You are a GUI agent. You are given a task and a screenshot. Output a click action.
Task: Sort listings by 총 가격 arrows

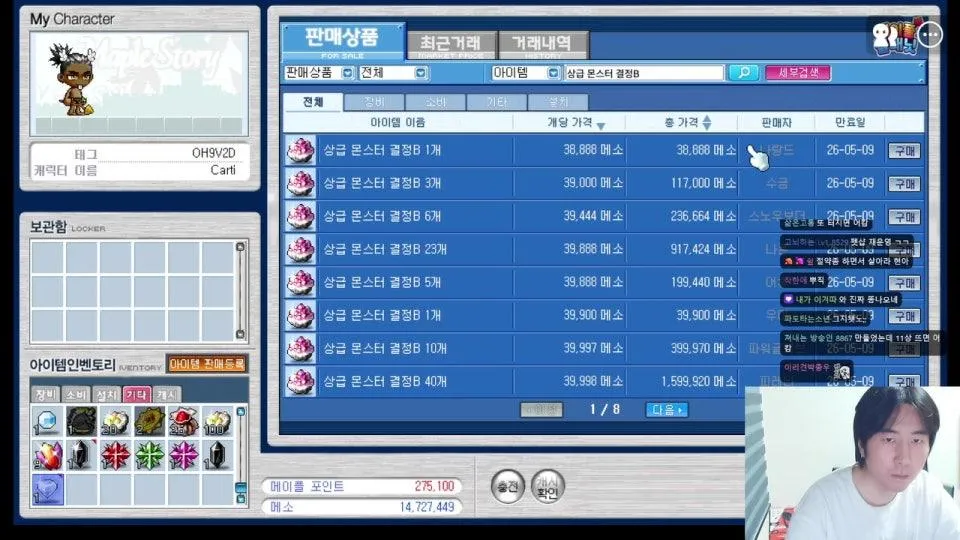[x=707, y=122]
